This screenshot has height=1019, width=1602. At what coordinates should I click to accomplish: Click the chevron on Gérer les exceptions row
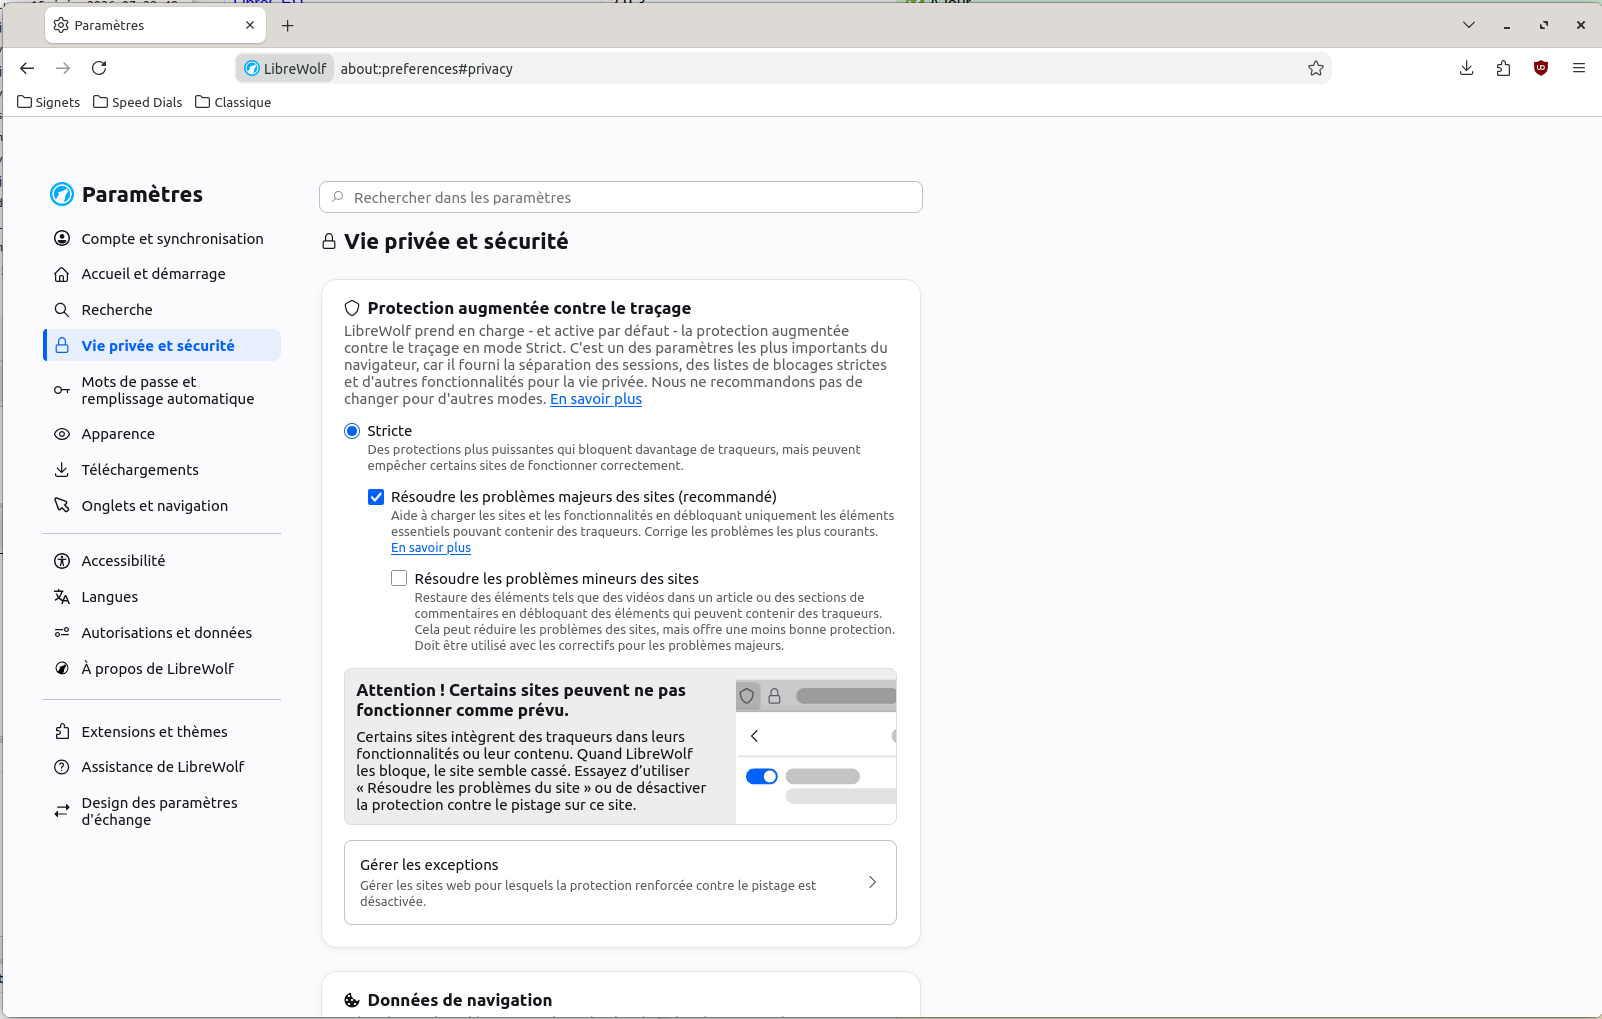click(873, 882)
